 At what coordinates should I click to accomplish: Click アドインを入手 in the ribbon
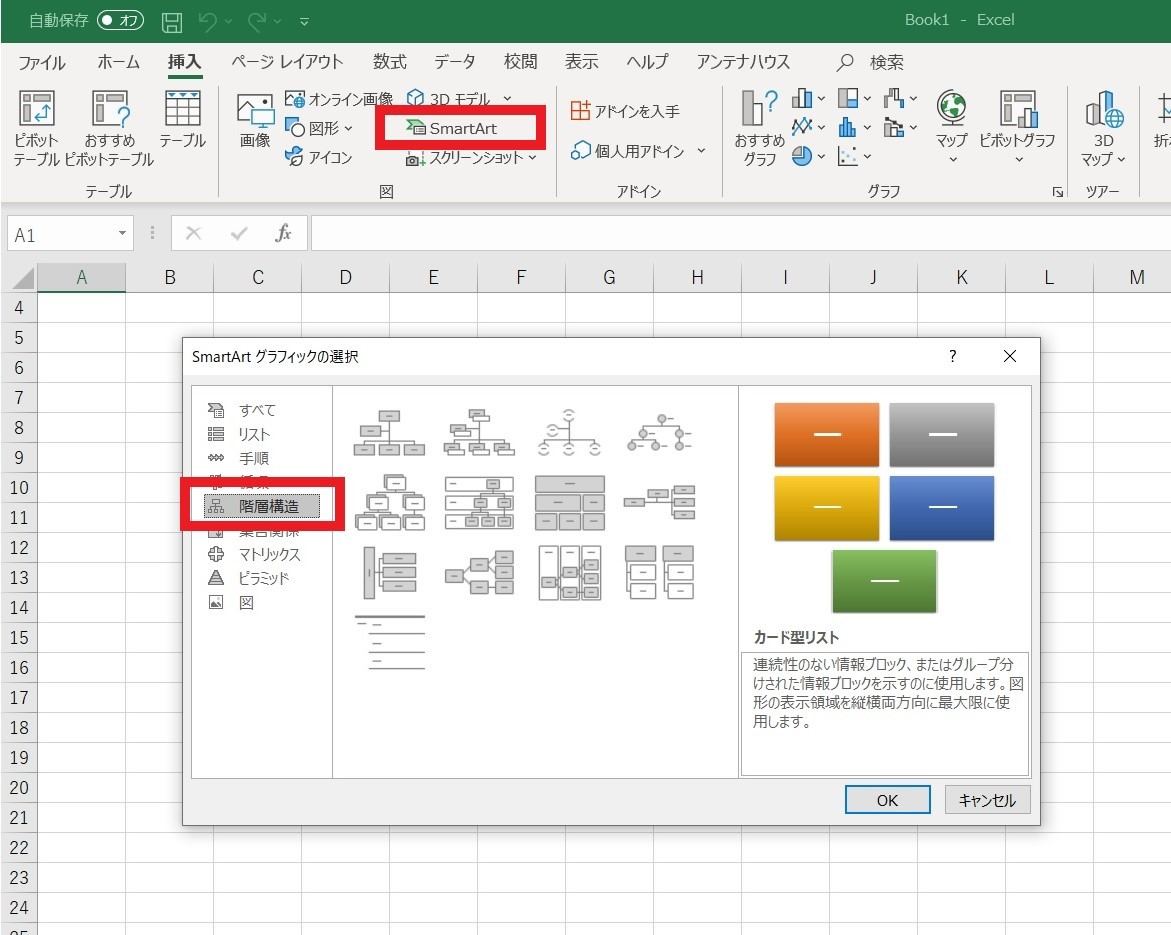click(x=625, y=111)
